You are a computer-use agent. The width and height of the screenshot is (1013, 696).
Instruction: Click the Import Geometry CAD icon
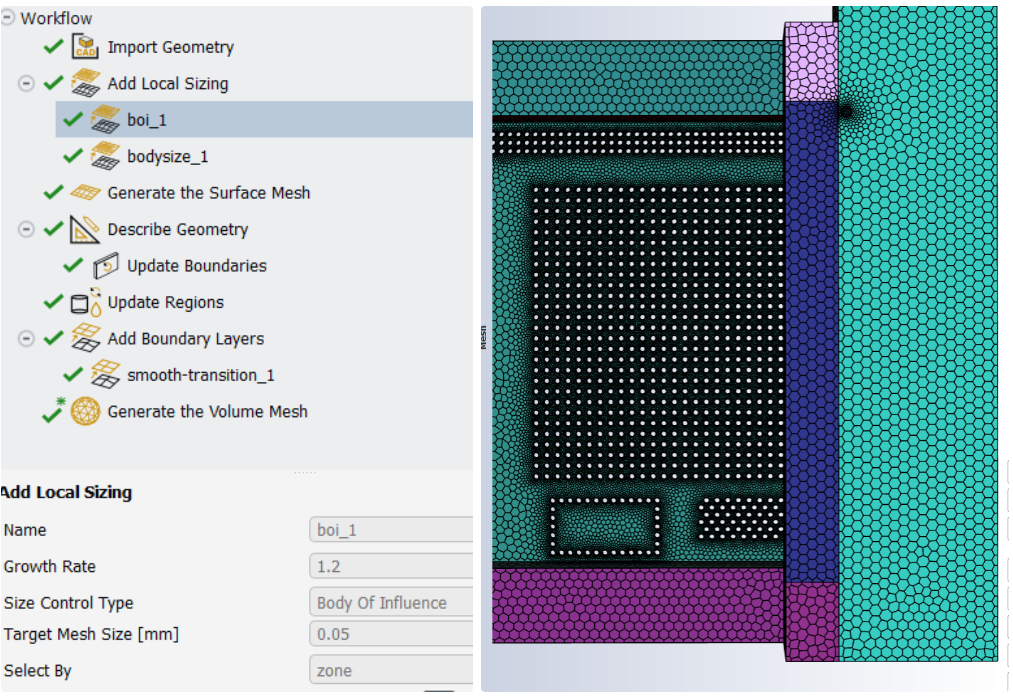click(x=85, y=47)
